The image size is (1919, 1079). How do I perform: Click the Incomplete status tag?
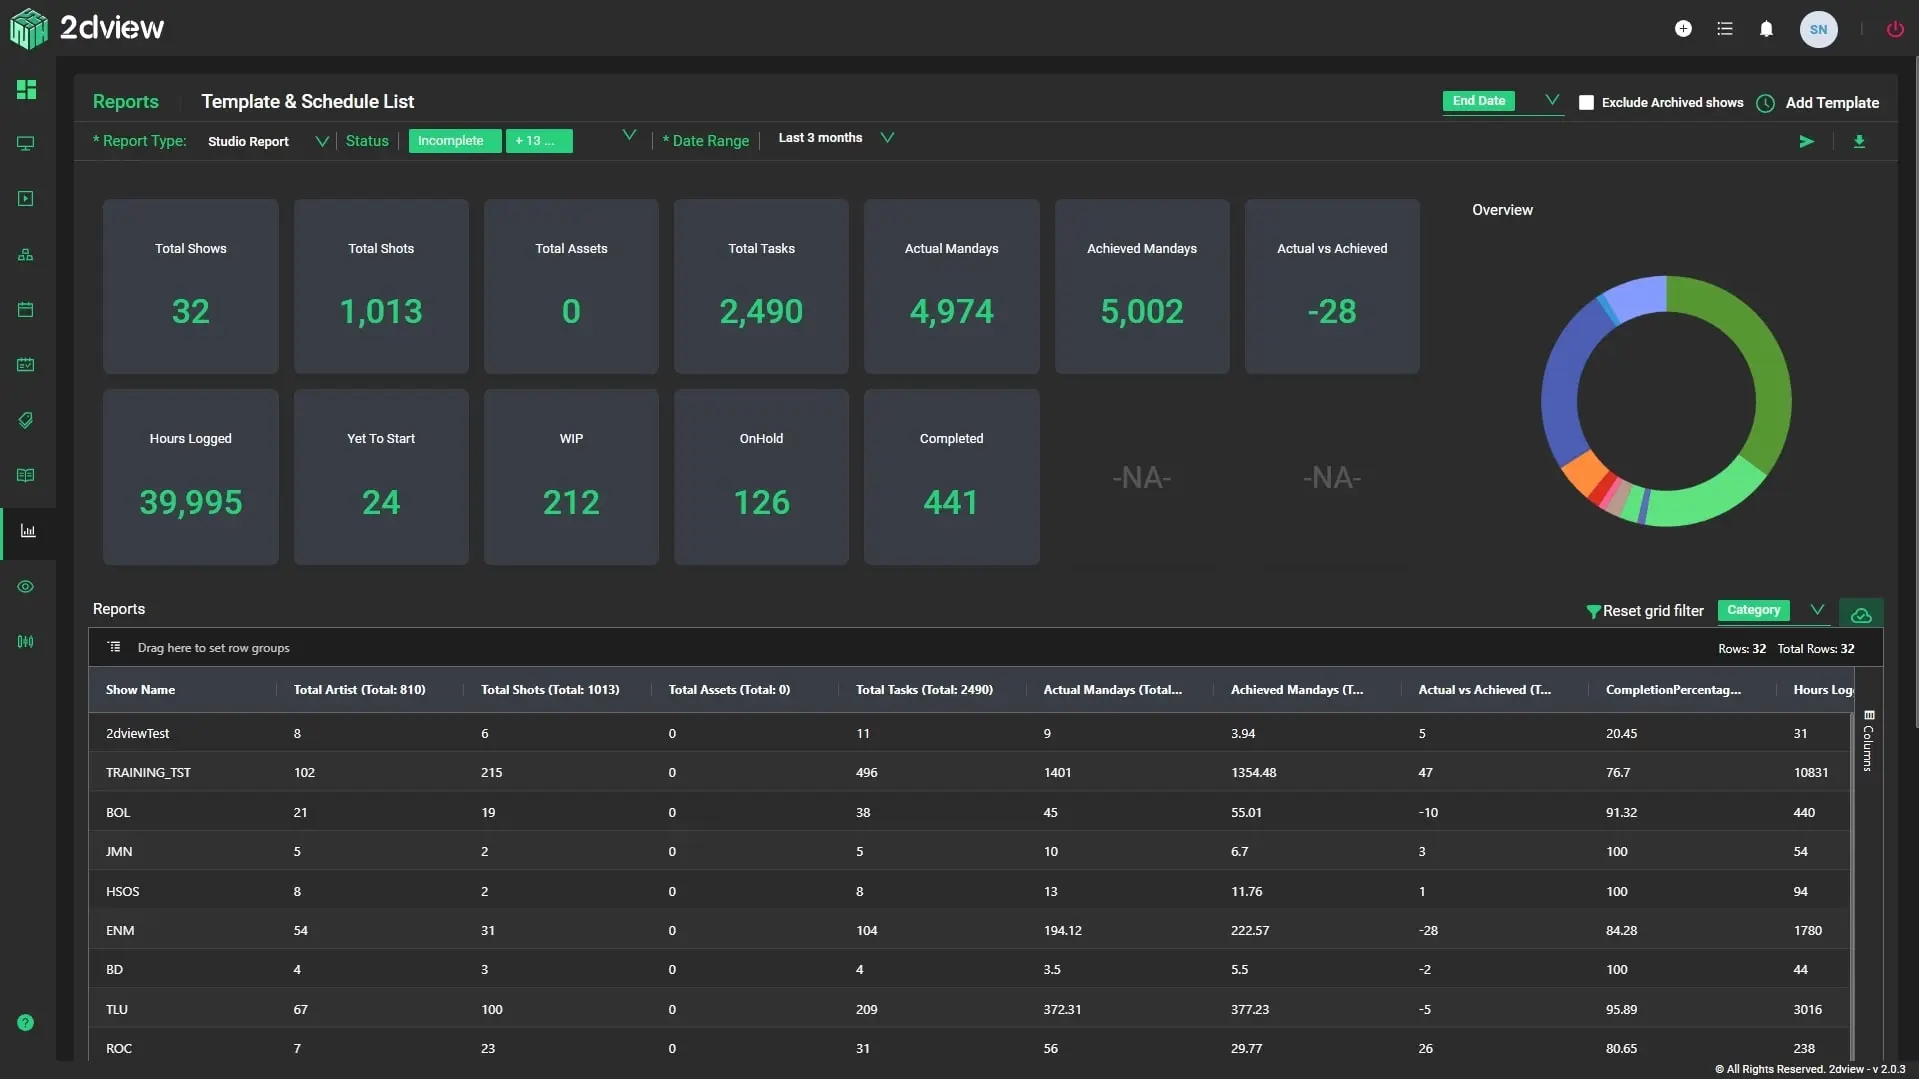(455, 141)
